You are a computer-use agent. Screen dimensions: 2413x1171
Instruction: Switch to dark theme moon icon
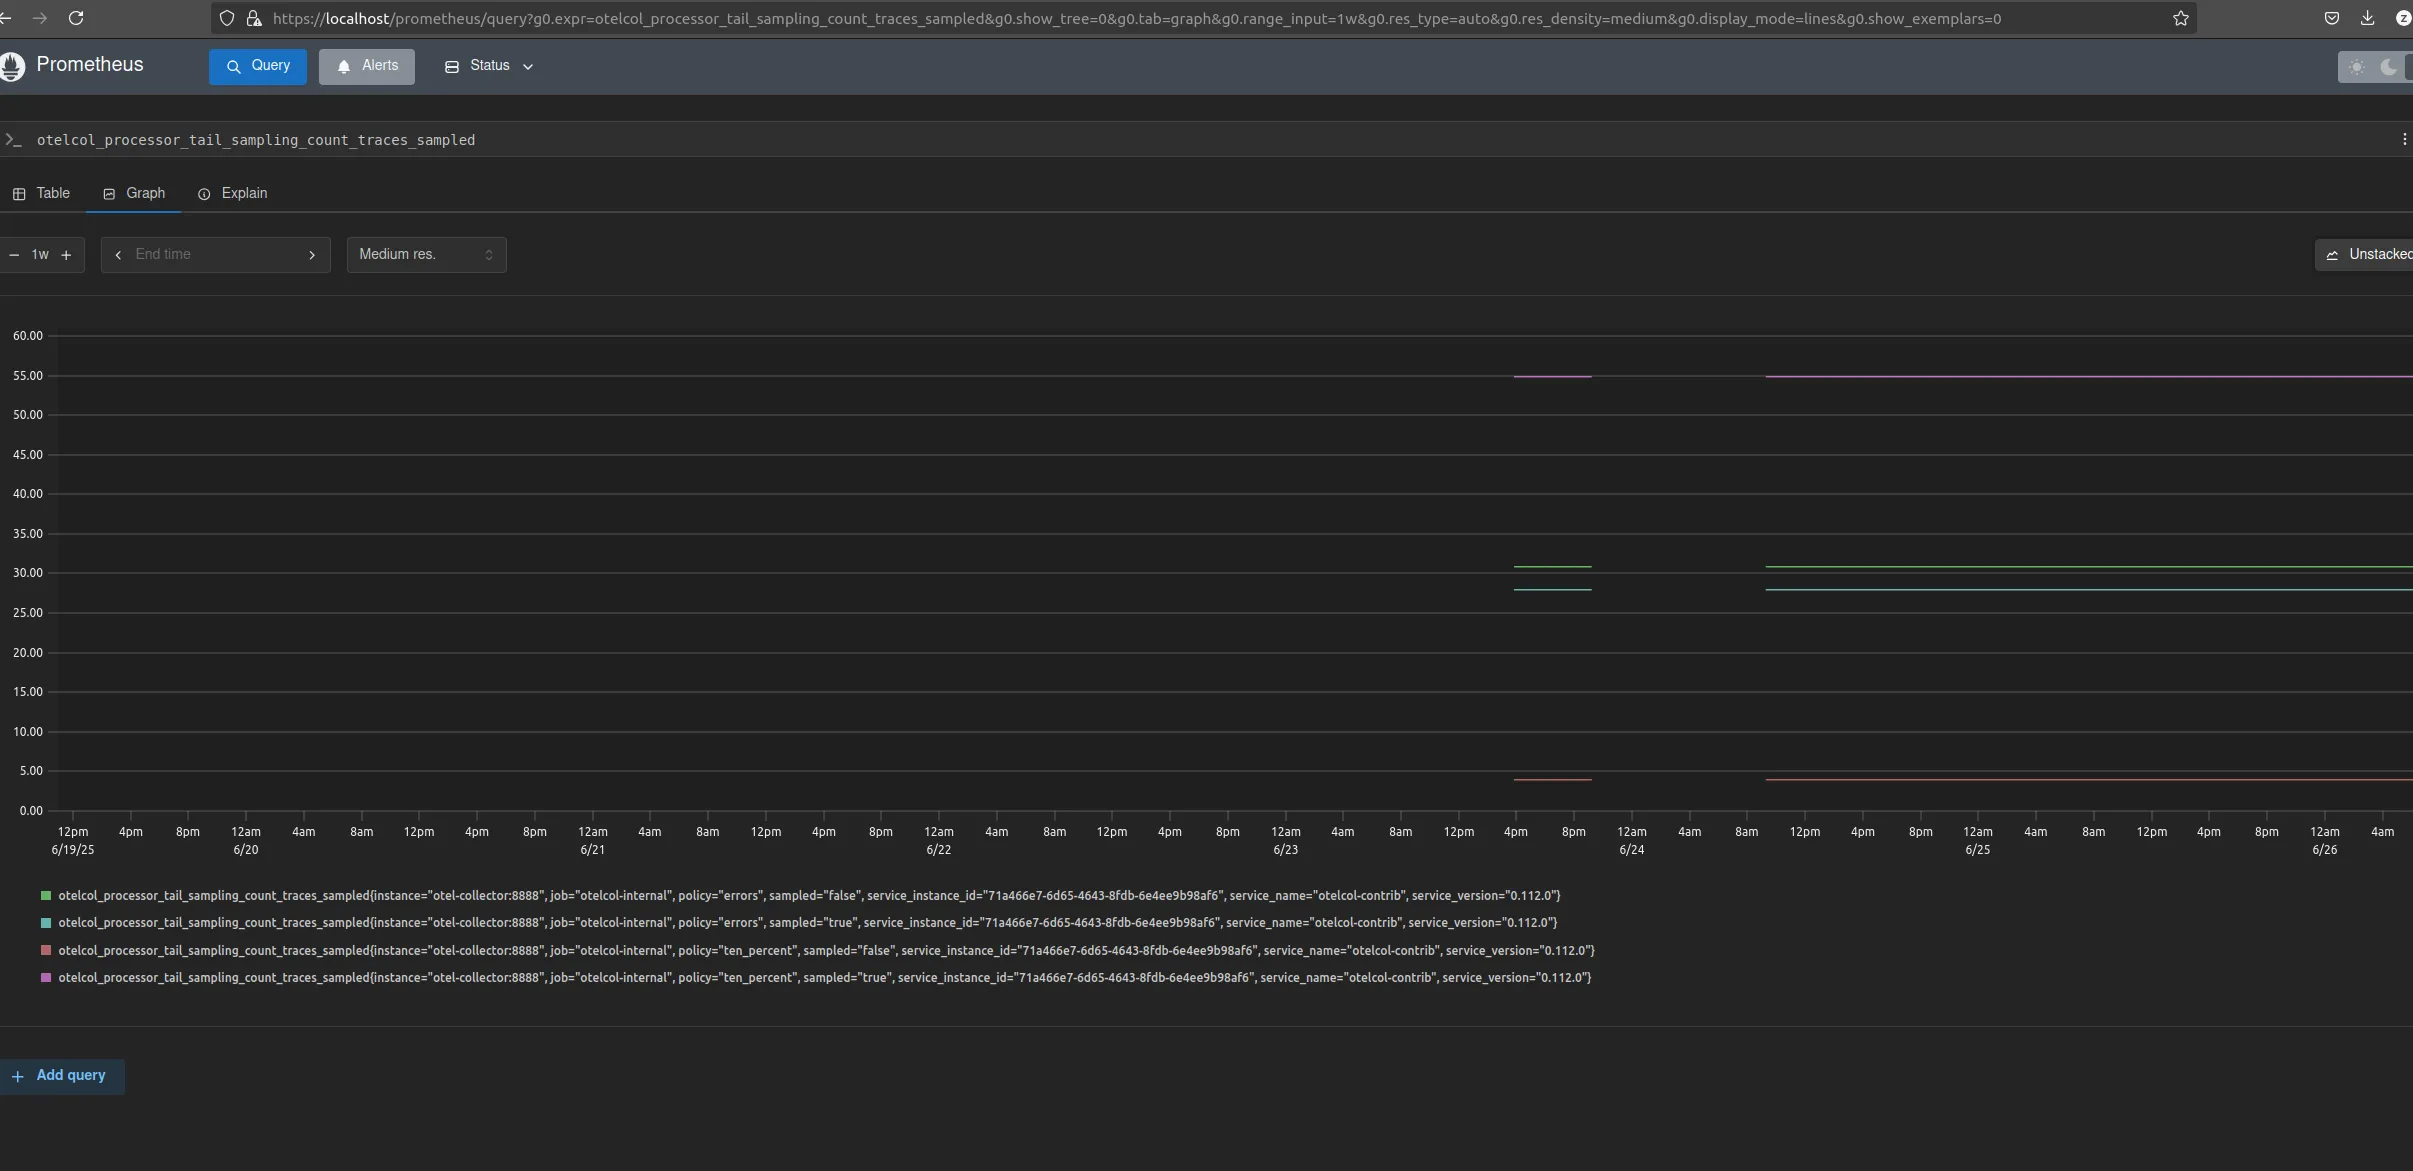[x=2389, y=67]
